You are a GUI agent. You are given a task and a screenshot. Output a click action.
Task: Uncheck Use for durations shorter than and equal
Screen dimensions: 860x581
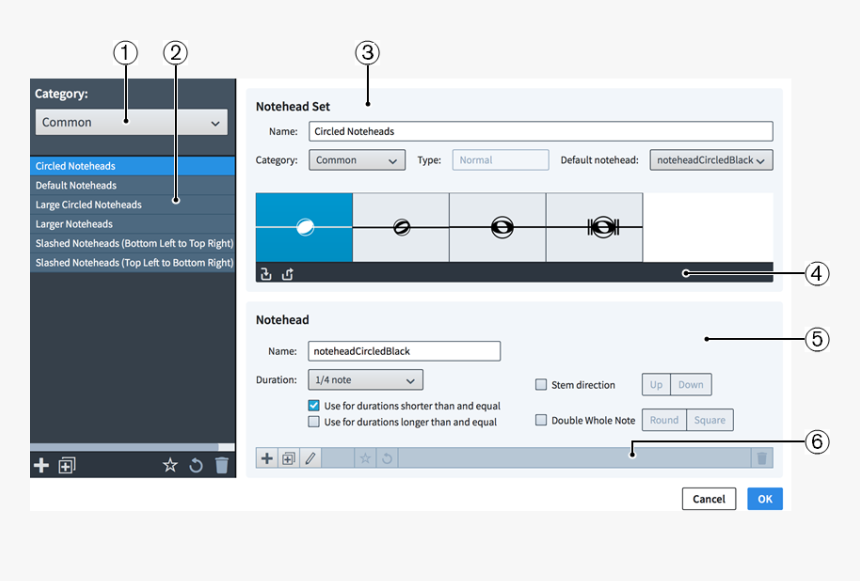pyautogui.click(x=314, y=406)
